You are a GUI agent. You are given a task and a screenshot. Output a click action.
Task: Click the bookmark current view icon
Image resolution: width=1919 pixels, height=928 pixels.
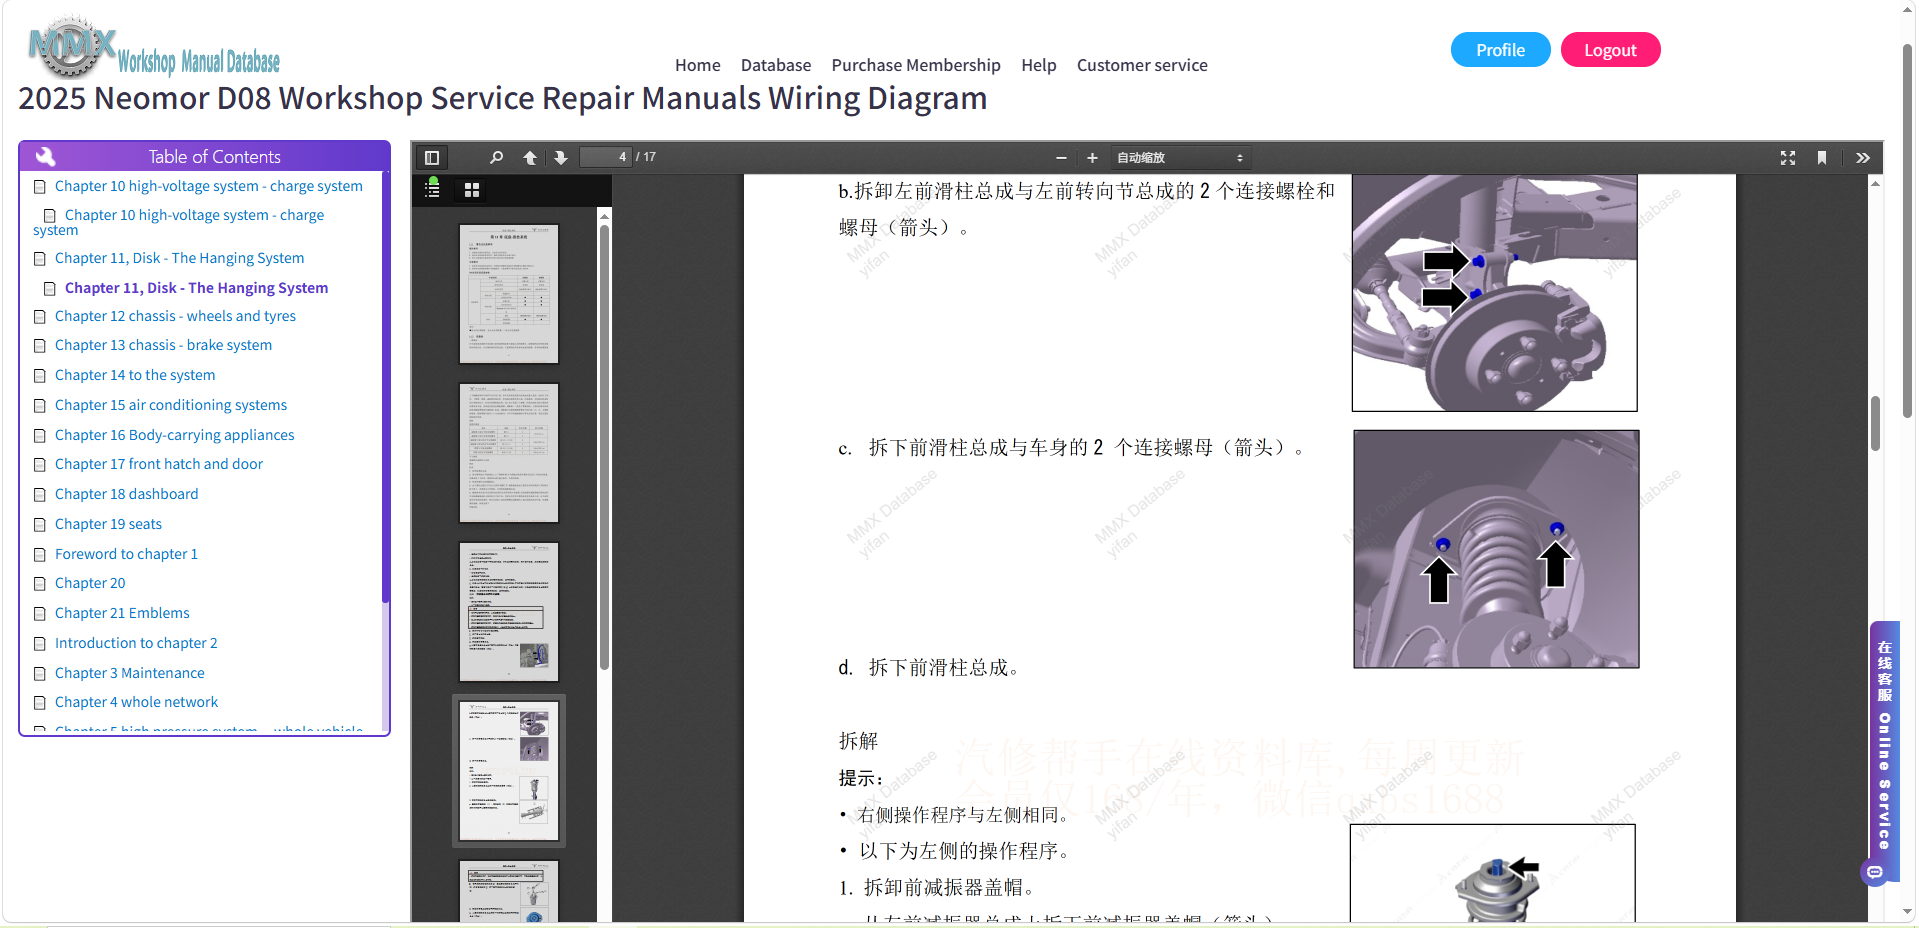[x=1822, y=158]
